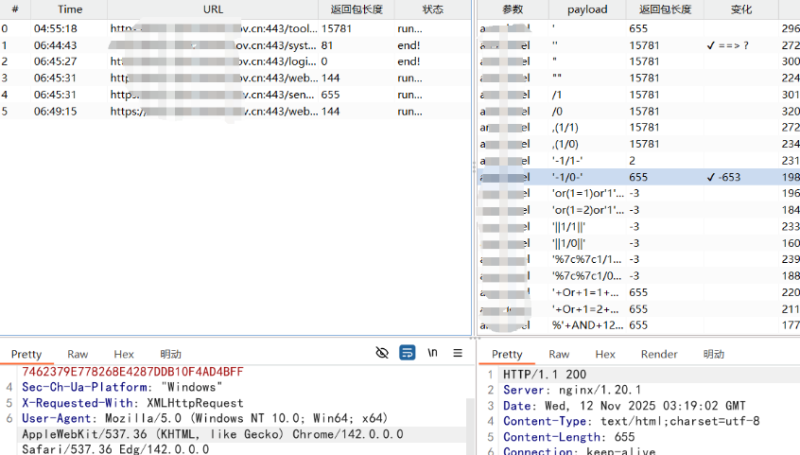
Task: Click the Content-Length: 655 response line
Action: click(569, 437)
